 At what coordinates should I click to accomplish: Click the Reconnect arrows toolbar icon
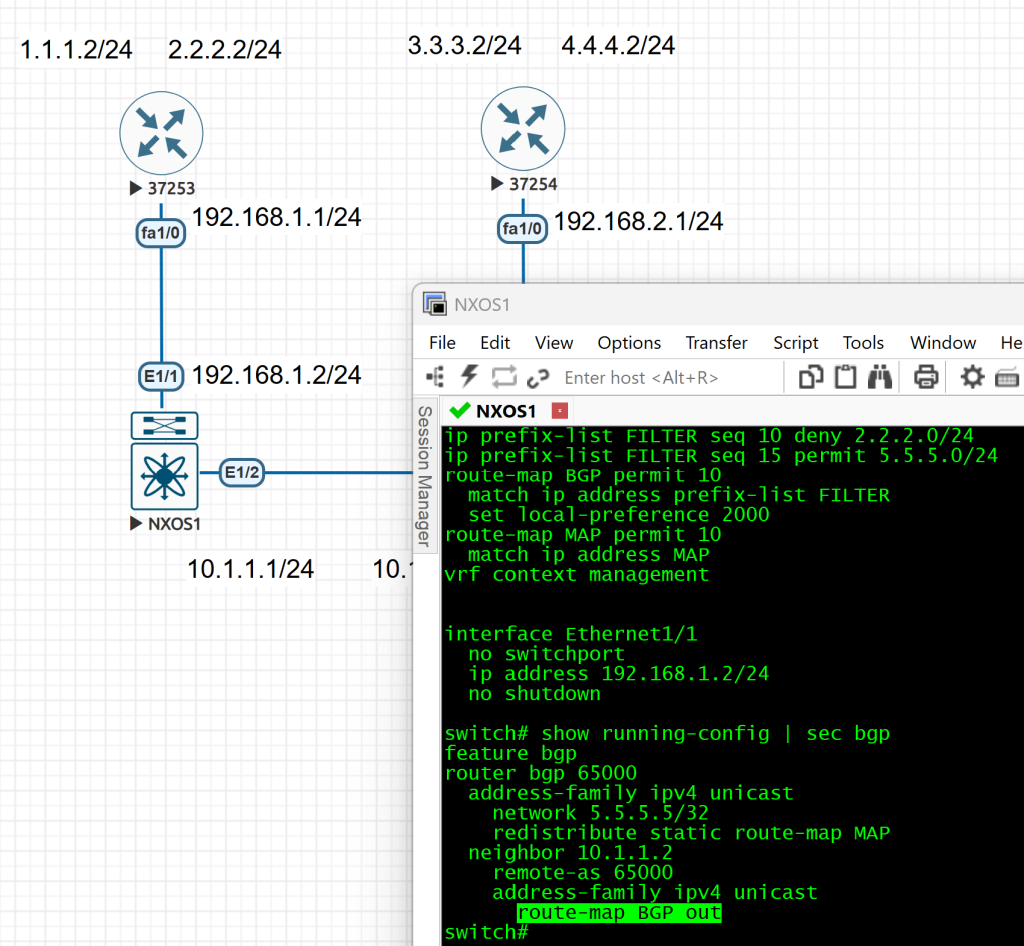click(x=504, y=377)
